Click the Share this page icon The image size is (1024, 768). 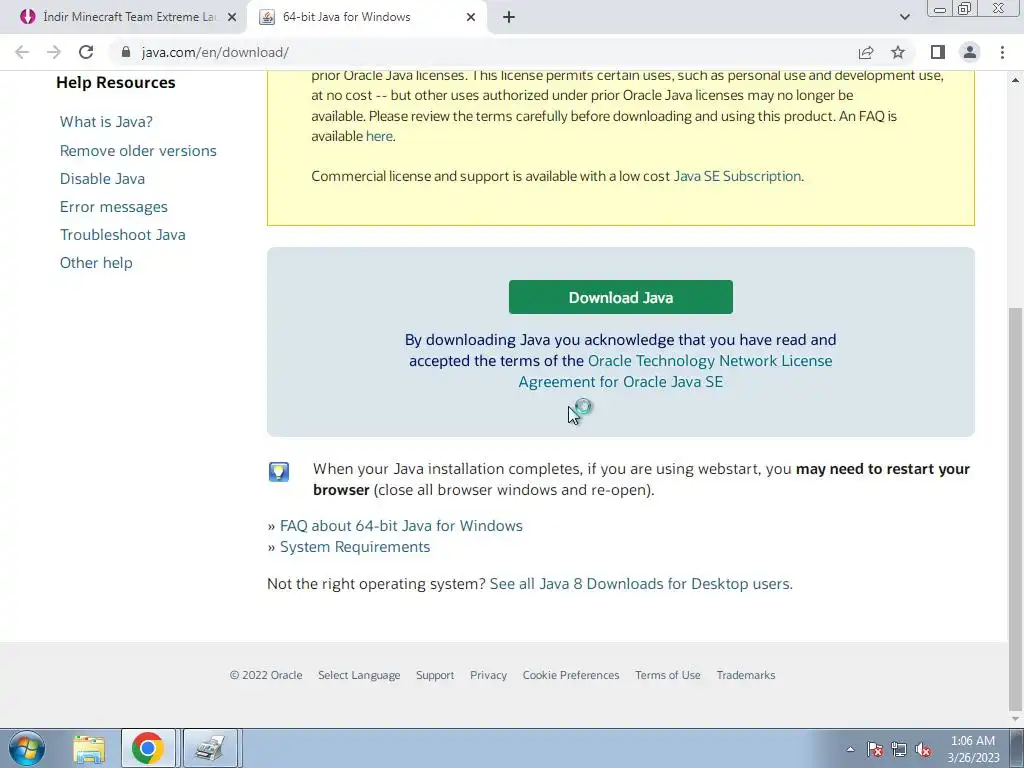[866, 52]
